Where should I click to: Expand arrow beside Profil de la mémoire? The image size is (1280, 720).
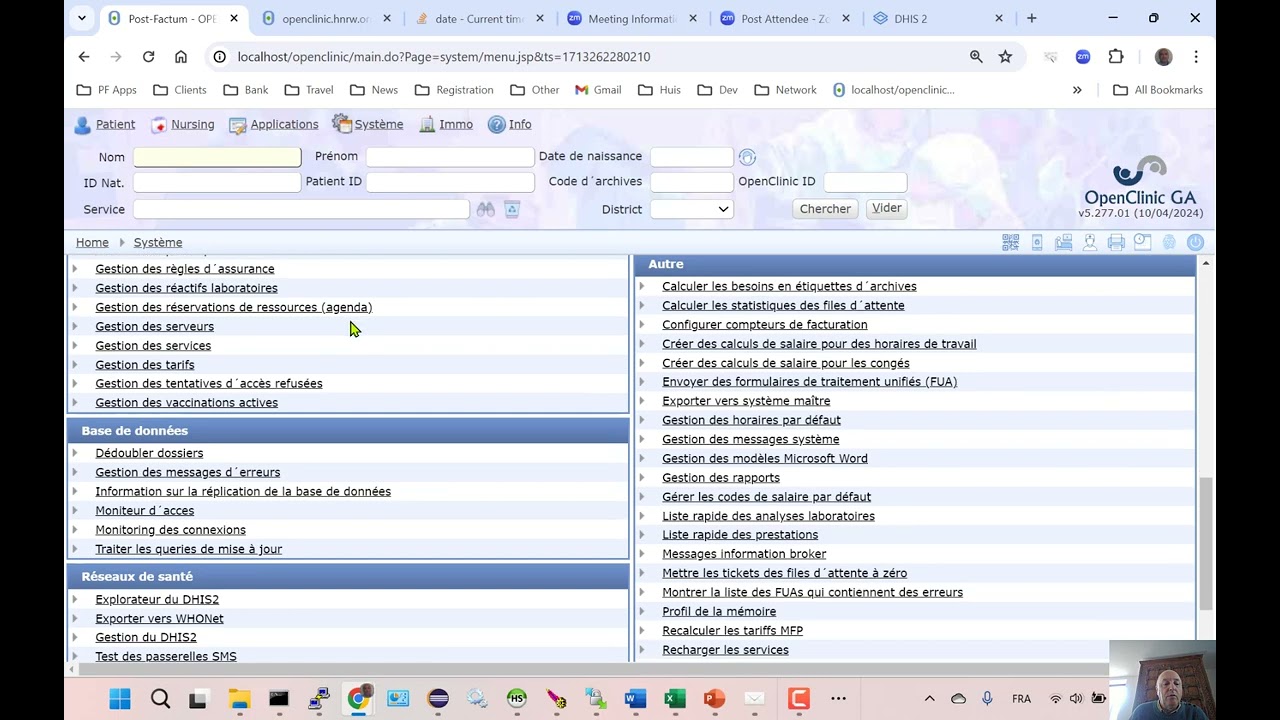[x=642, y=612]
